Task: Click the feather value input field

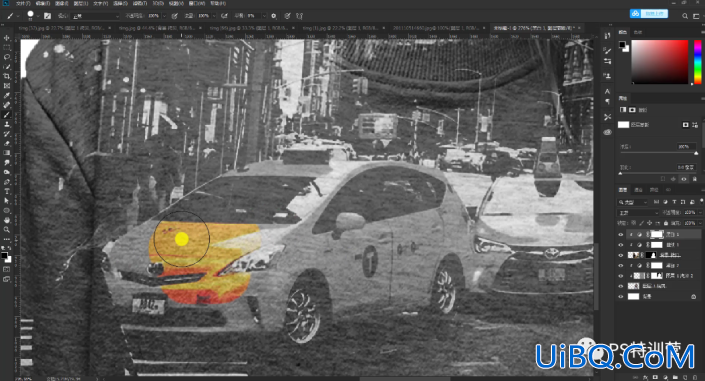Action: (686, 167)
